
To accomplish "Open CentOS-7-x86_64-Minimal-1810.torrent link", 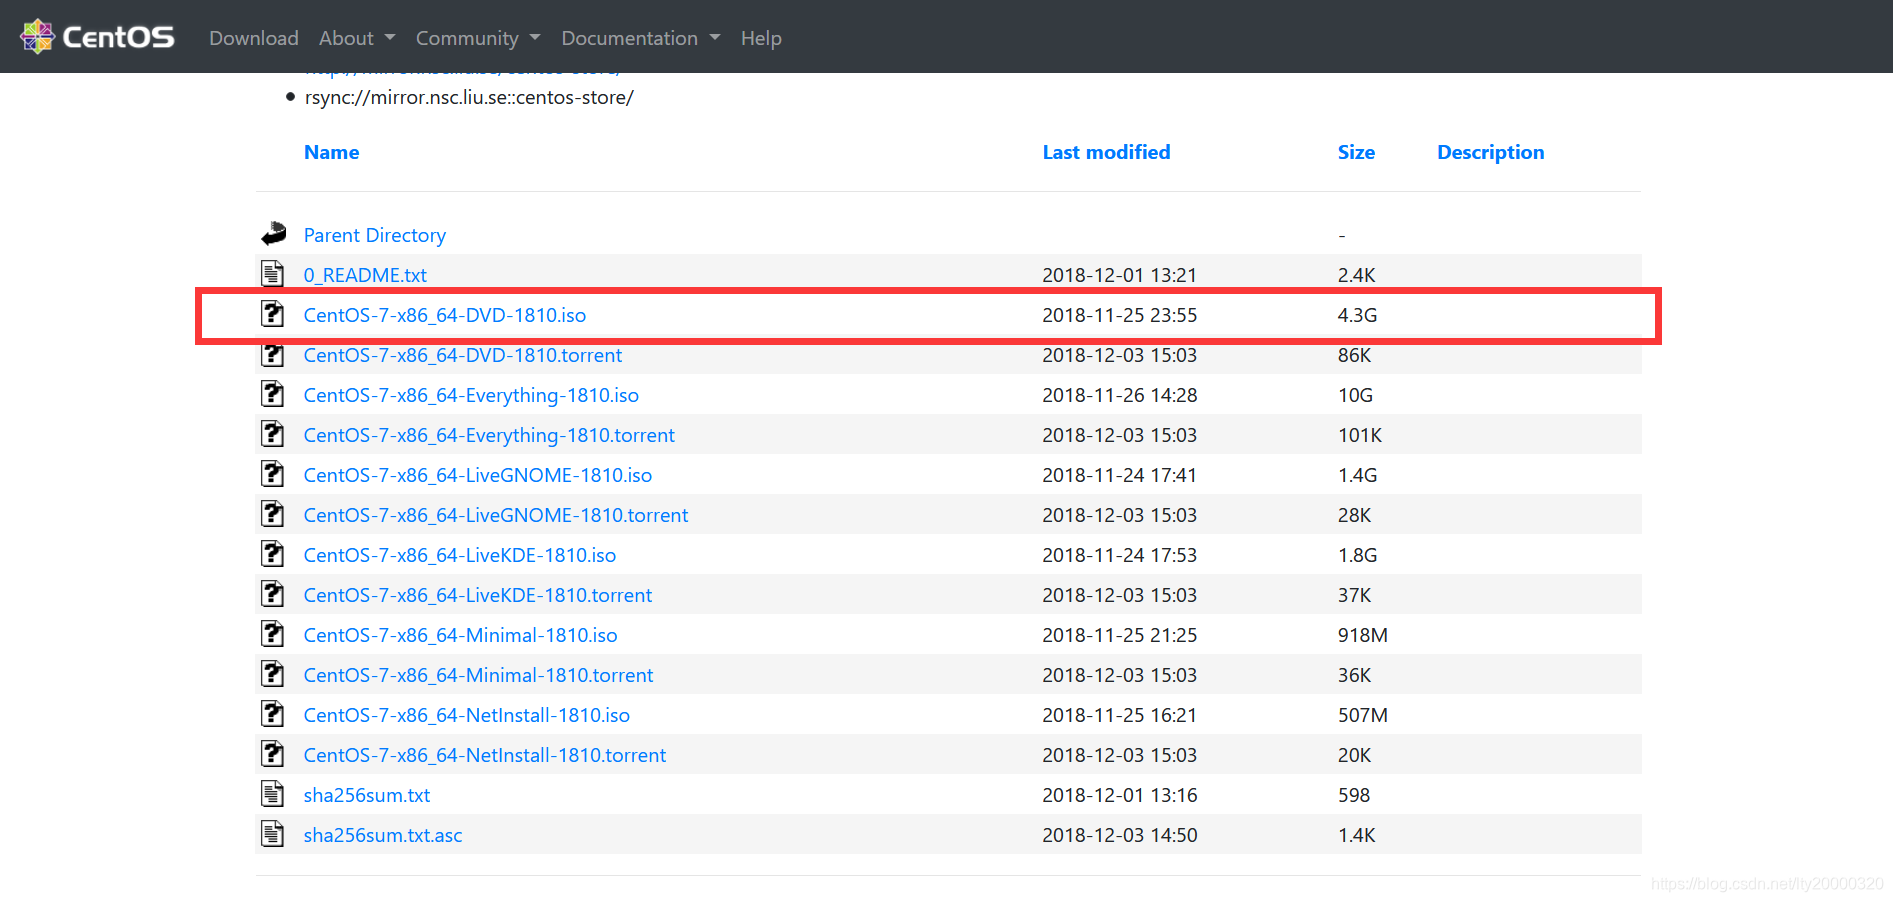I will 479,675.
